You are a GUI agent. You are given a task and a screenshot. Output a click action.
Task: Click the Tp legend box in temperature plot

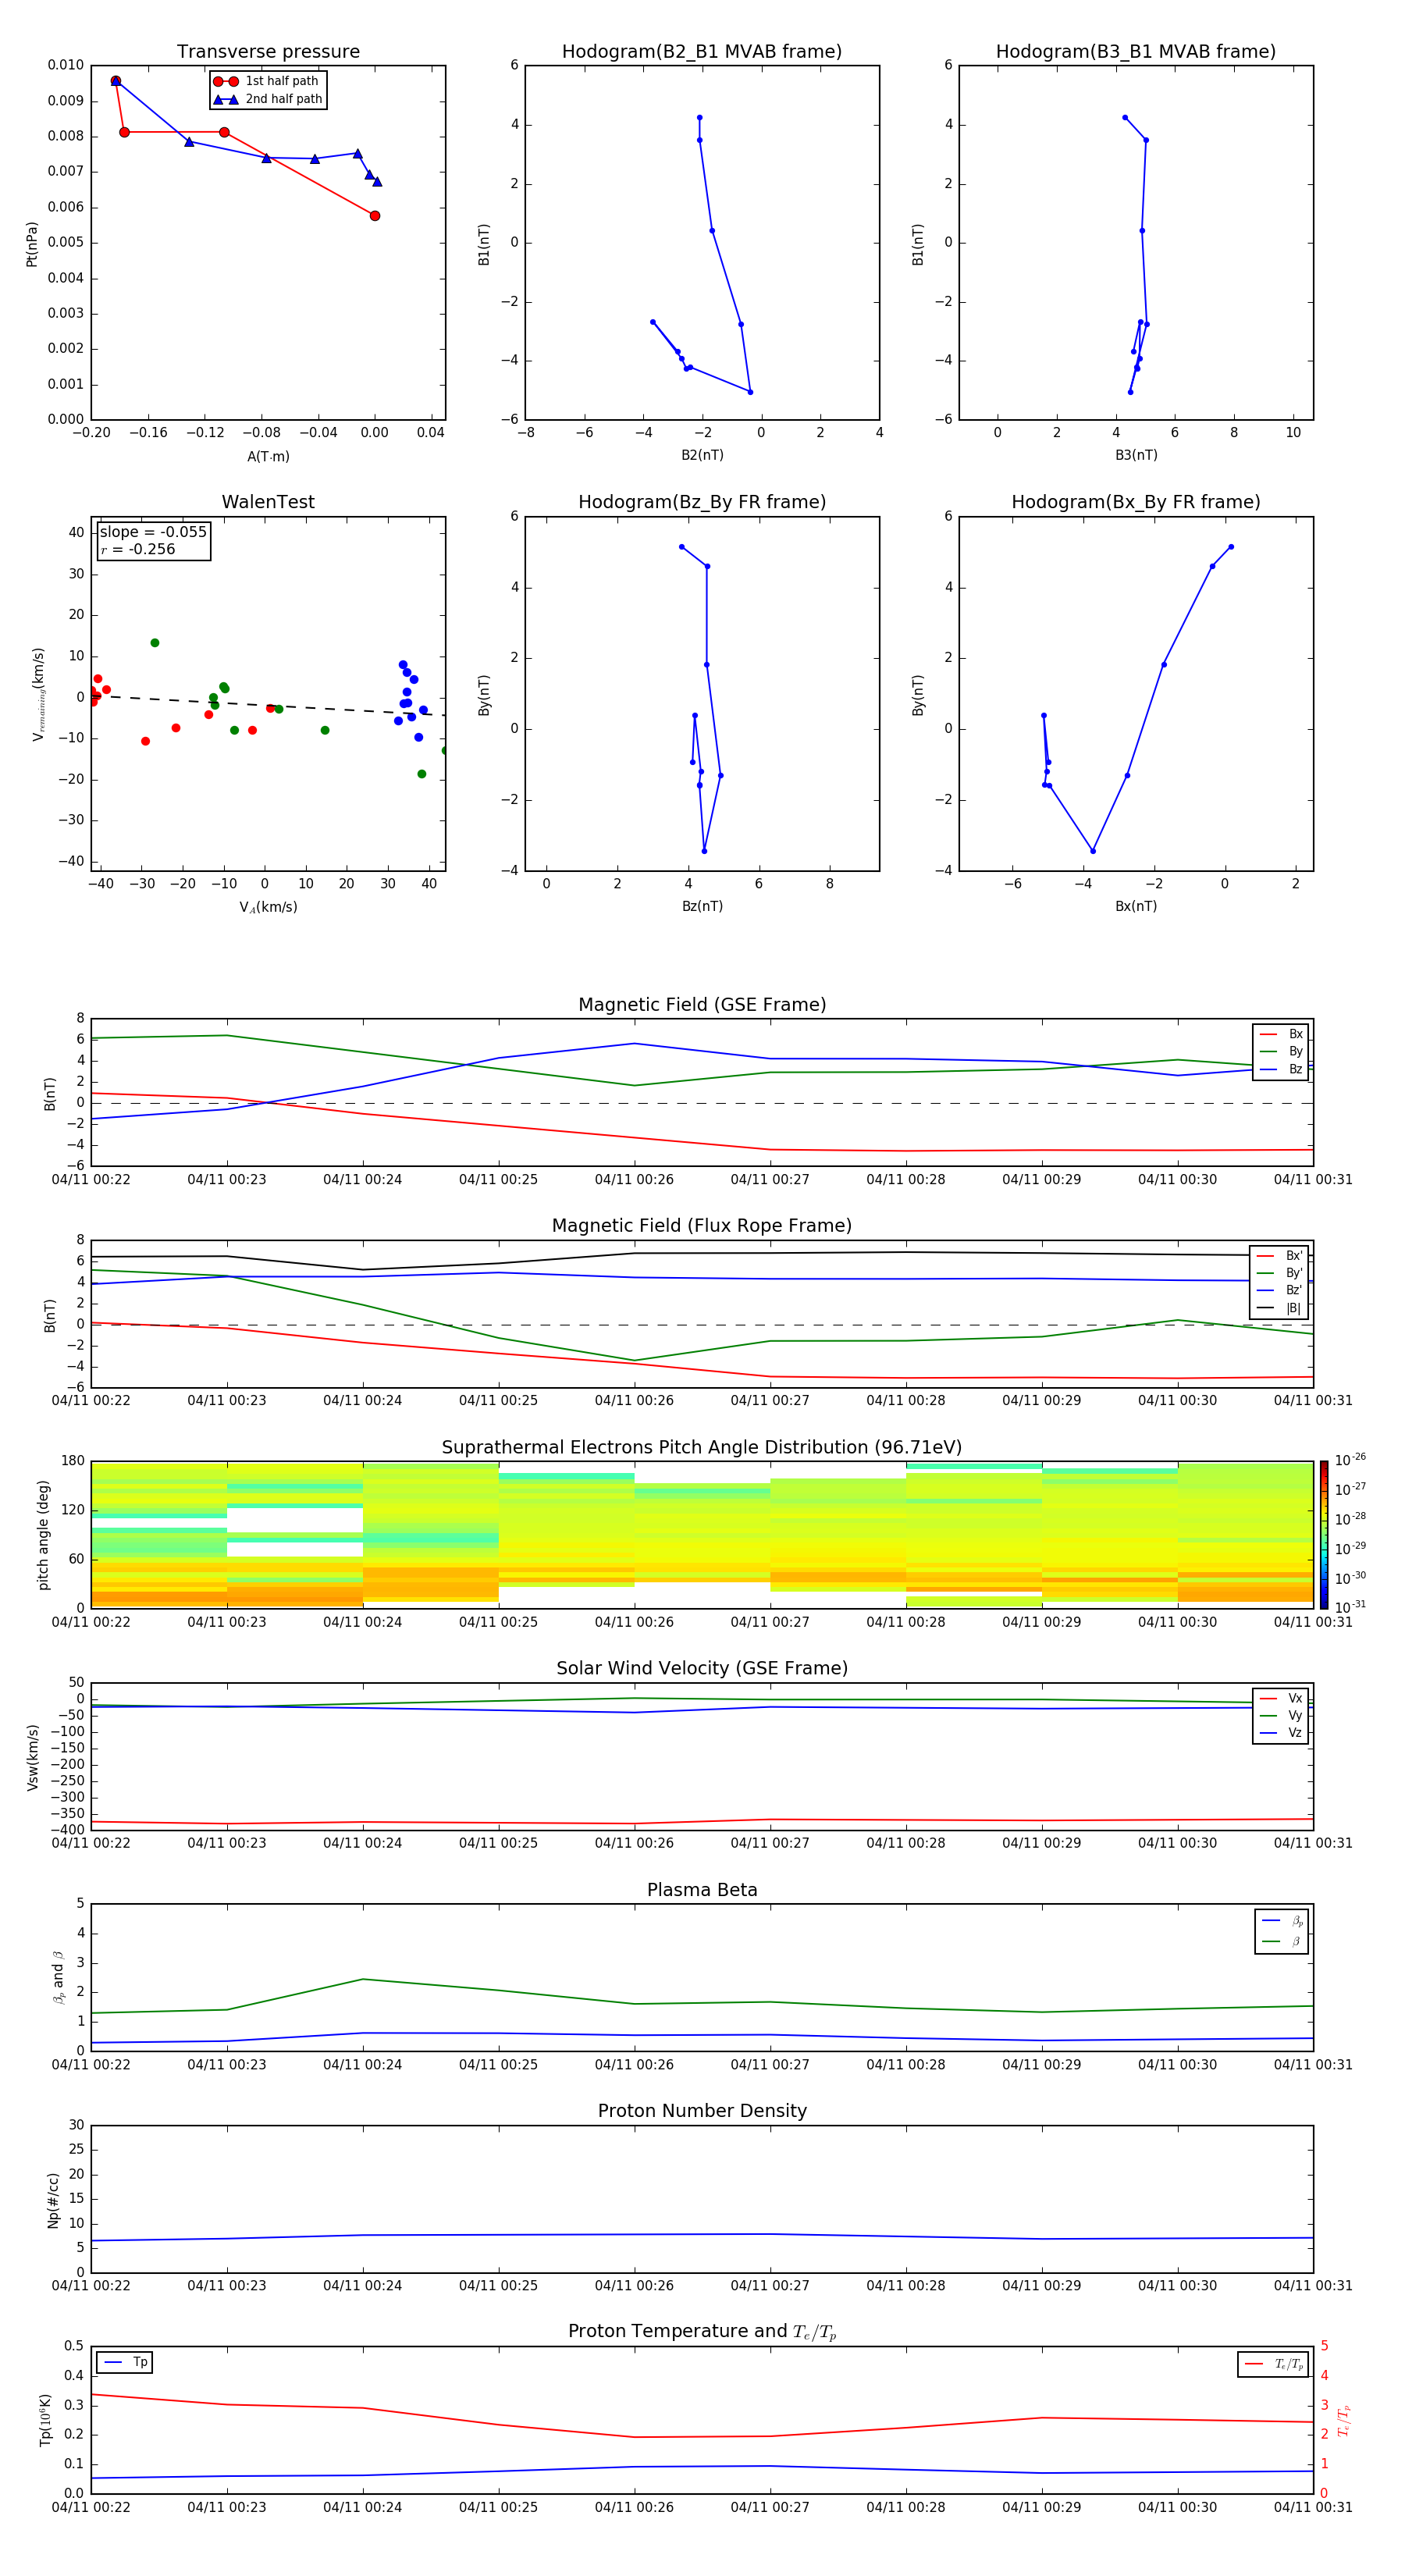click(124, 2362)
